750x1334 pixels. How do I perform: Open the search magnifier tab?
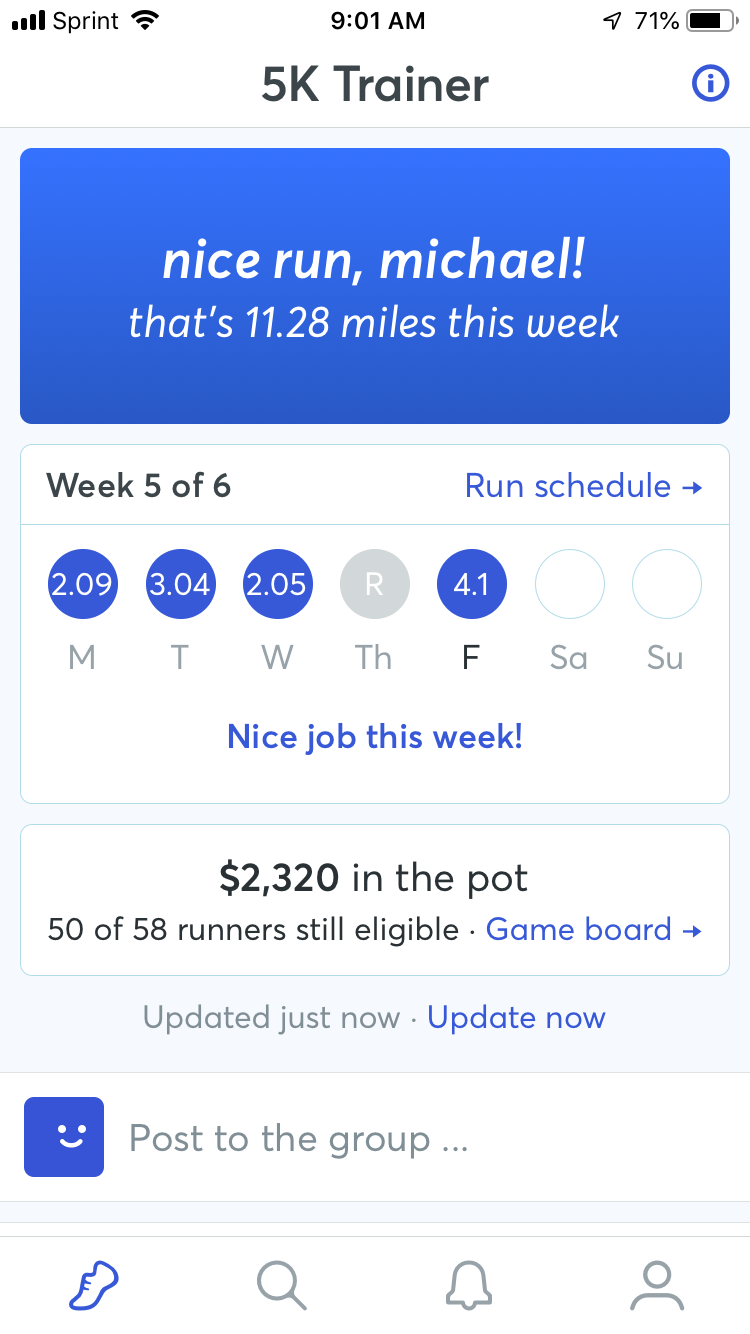(x=281, y=1284)
